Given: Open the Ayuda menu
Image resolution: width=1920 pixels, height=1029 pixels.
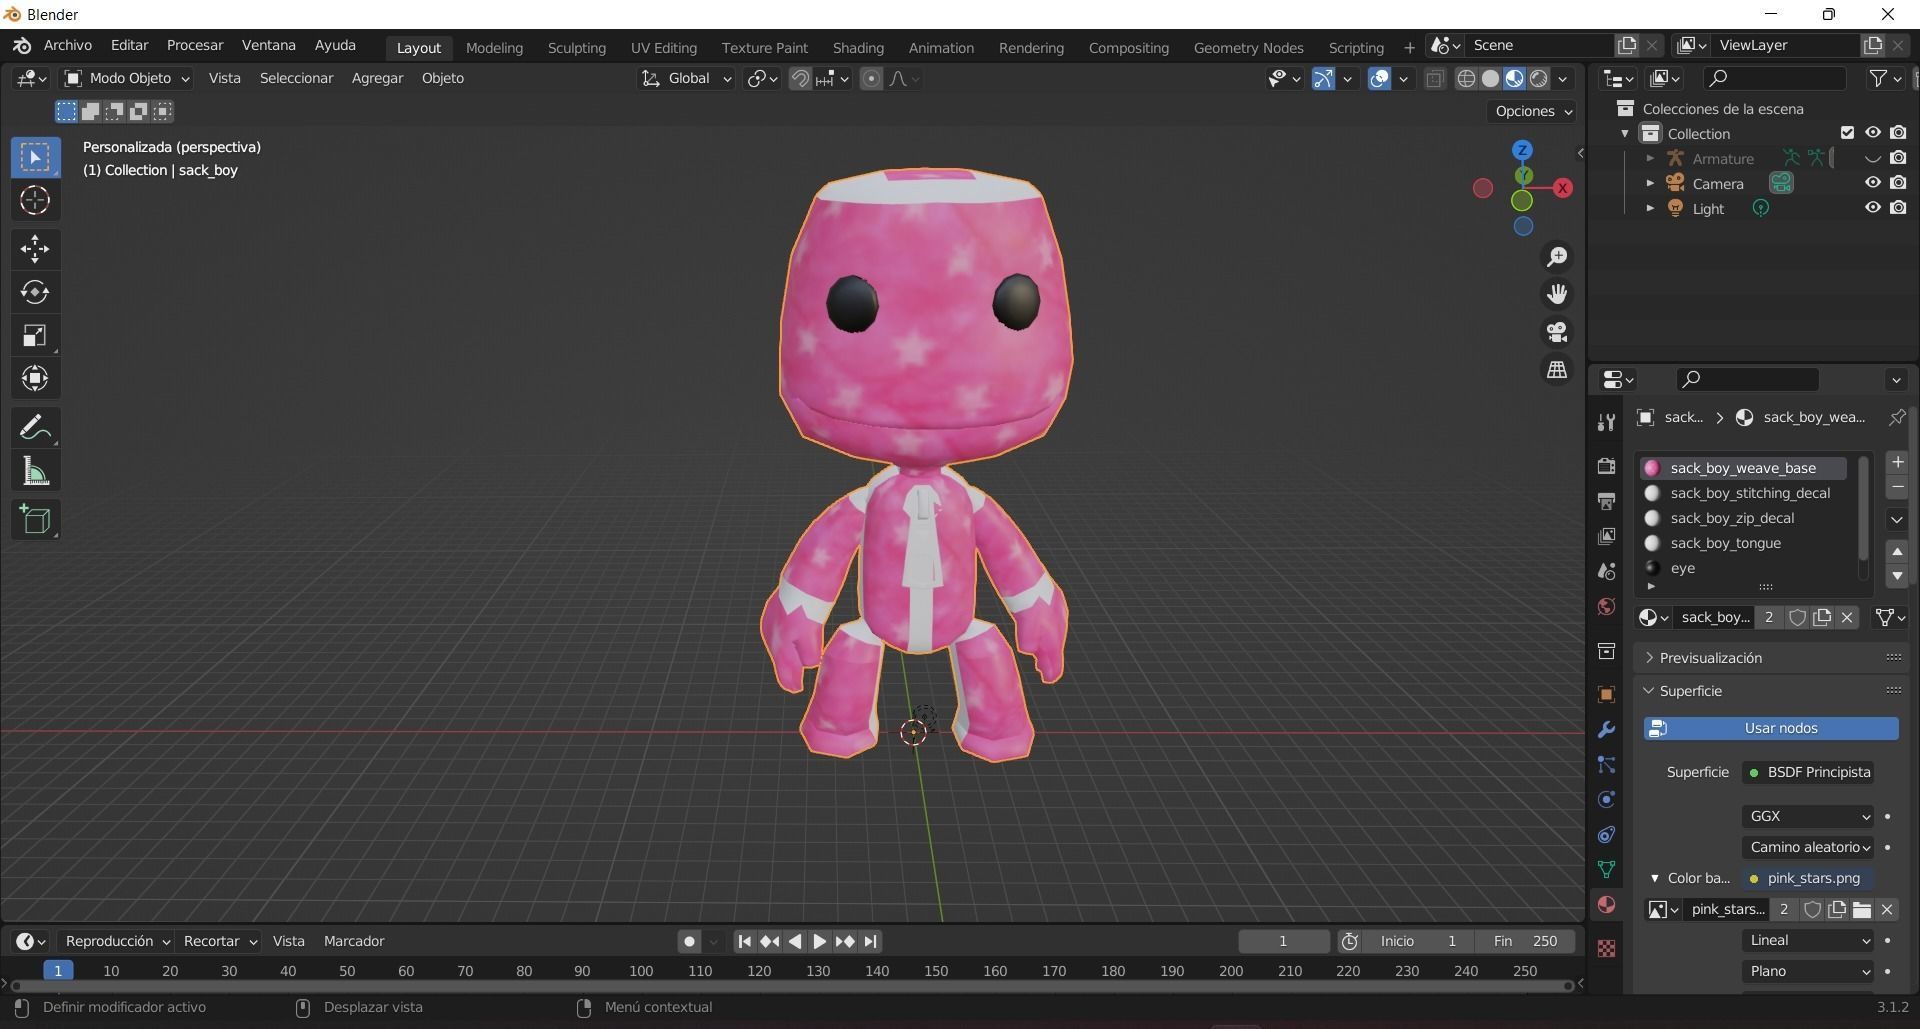Looking at the screenshot, I should 335,46.
